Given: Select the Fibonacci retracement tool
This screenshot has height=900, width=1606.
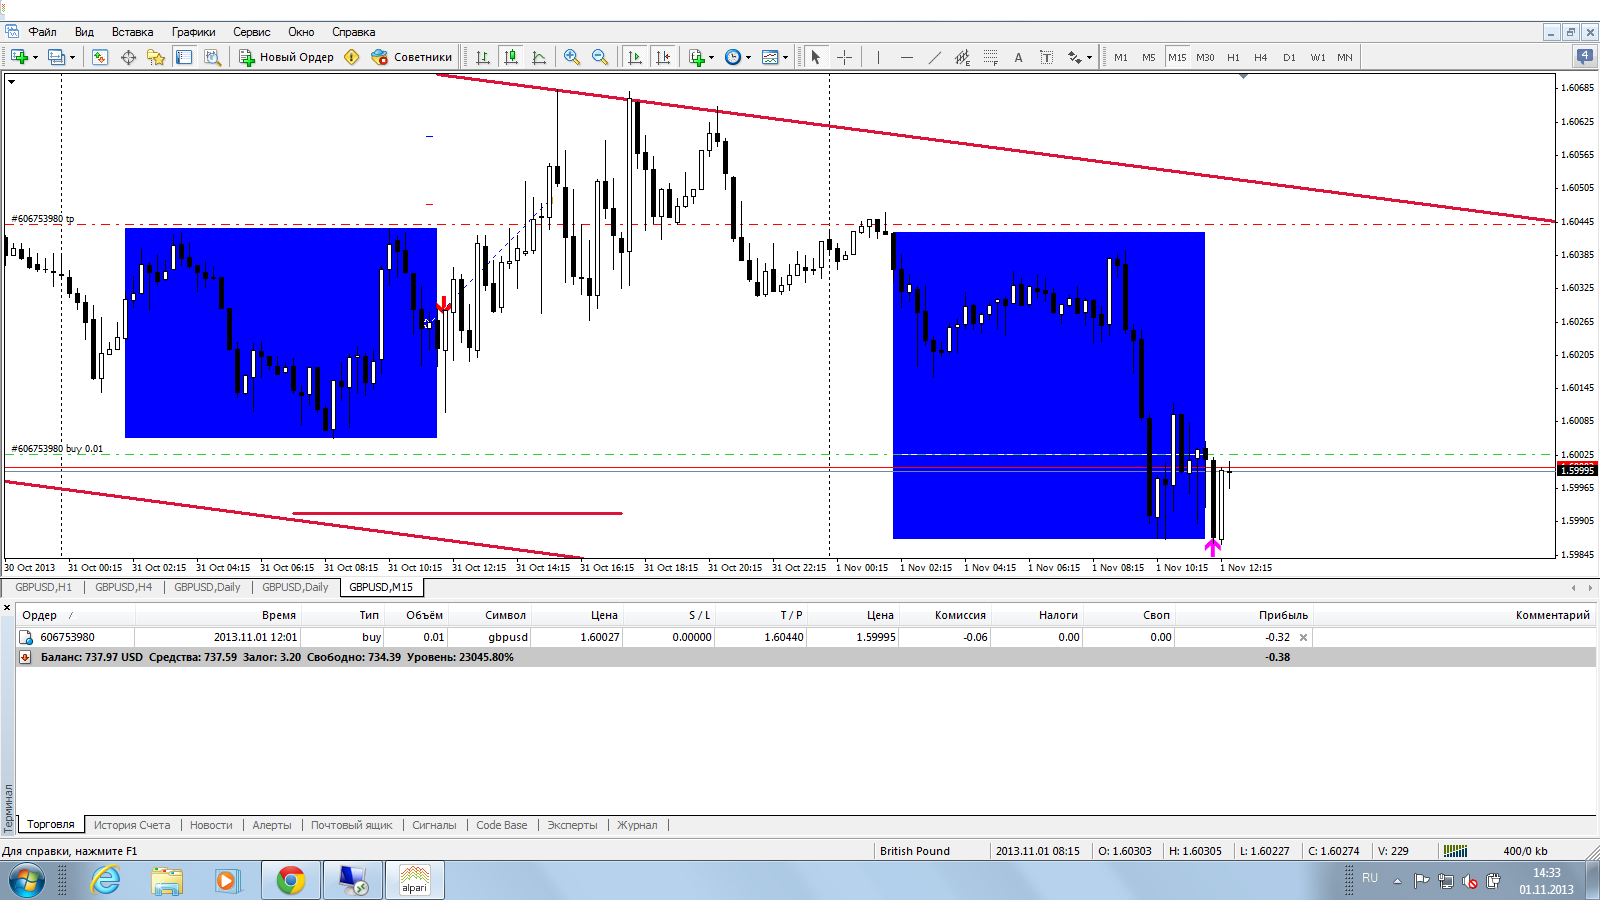Looking at the screenshot, I should pyautogui.click(x=990, y=57).
